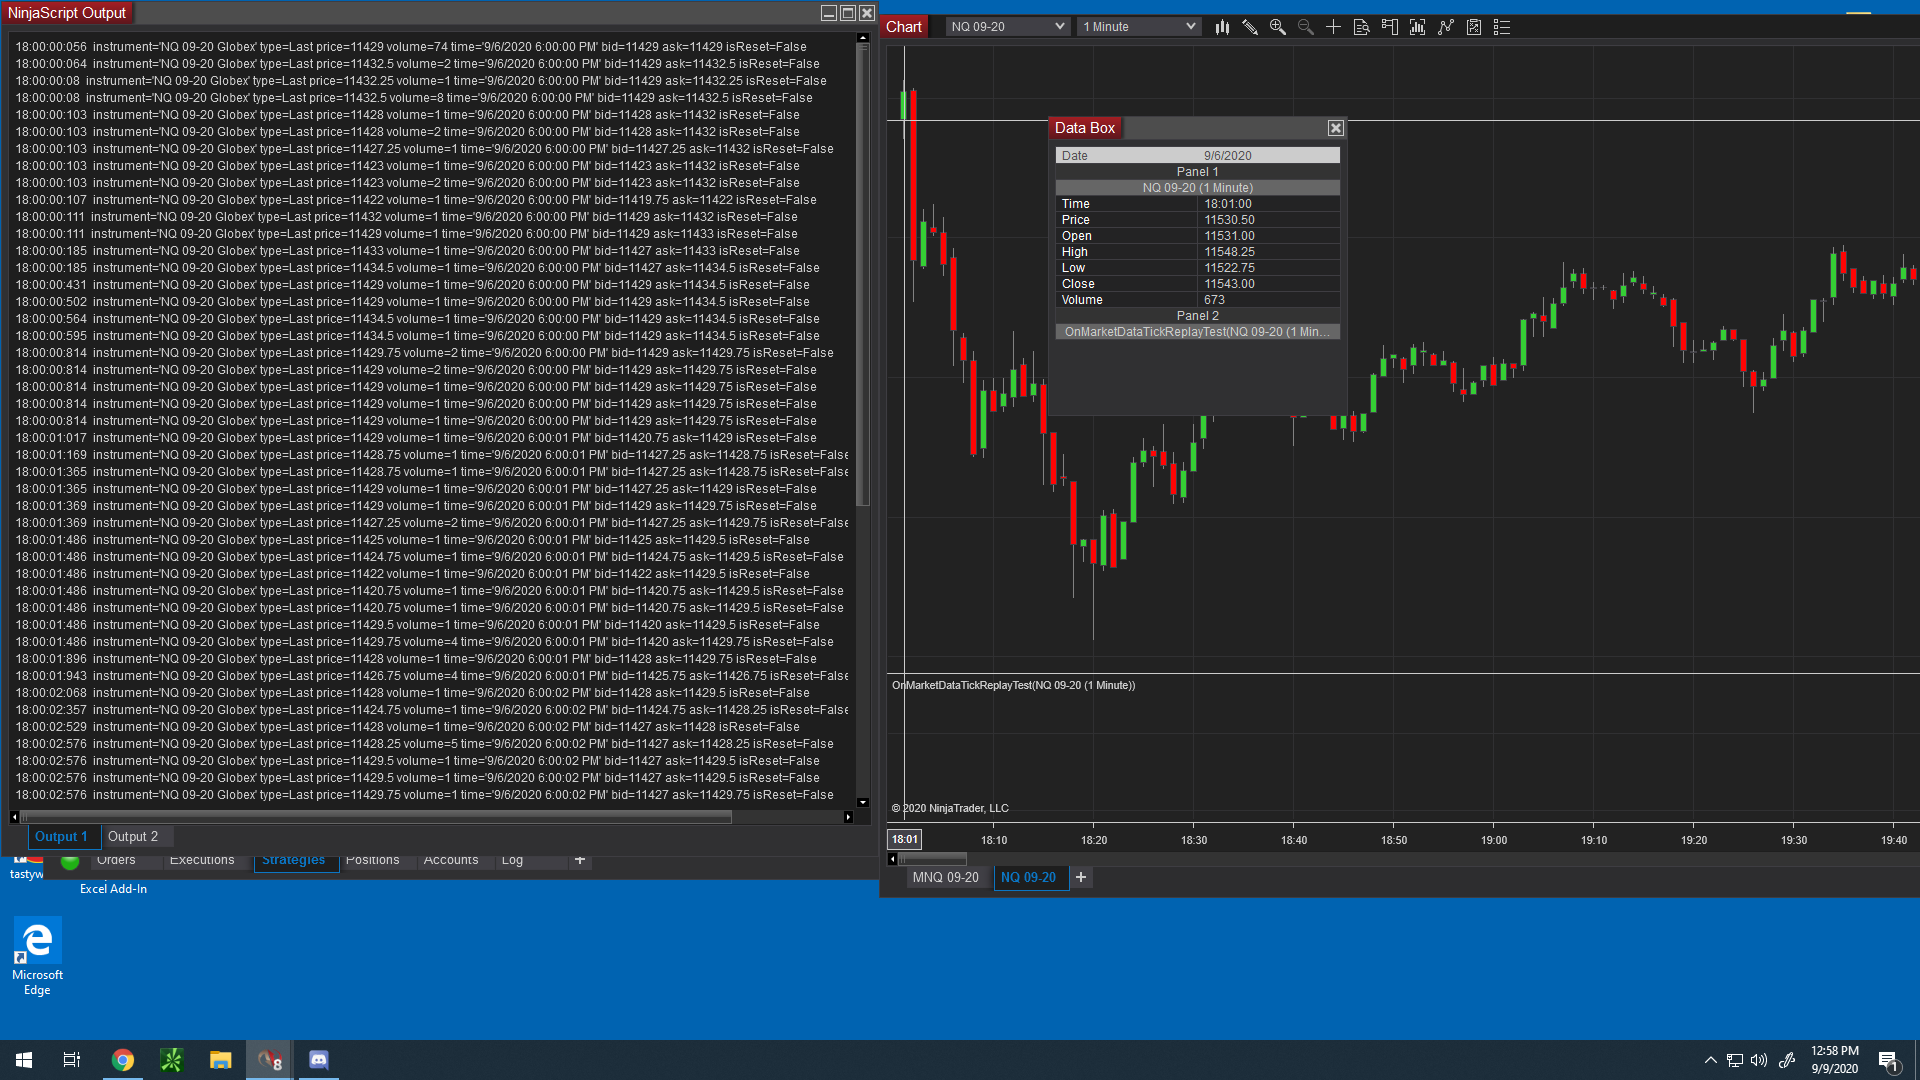Open the bar type chart style icon
The height and width of the screenshot is (1080, 1920).
tap(1222, 27)
